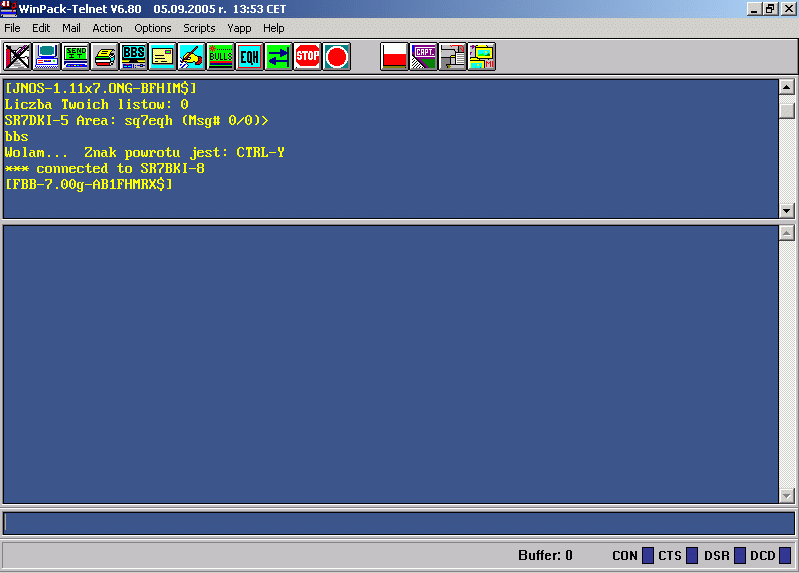Viewport: 799px width, 573px height.
Task: Click the receive window scrollbar thumb
Action: pos(787,110)
